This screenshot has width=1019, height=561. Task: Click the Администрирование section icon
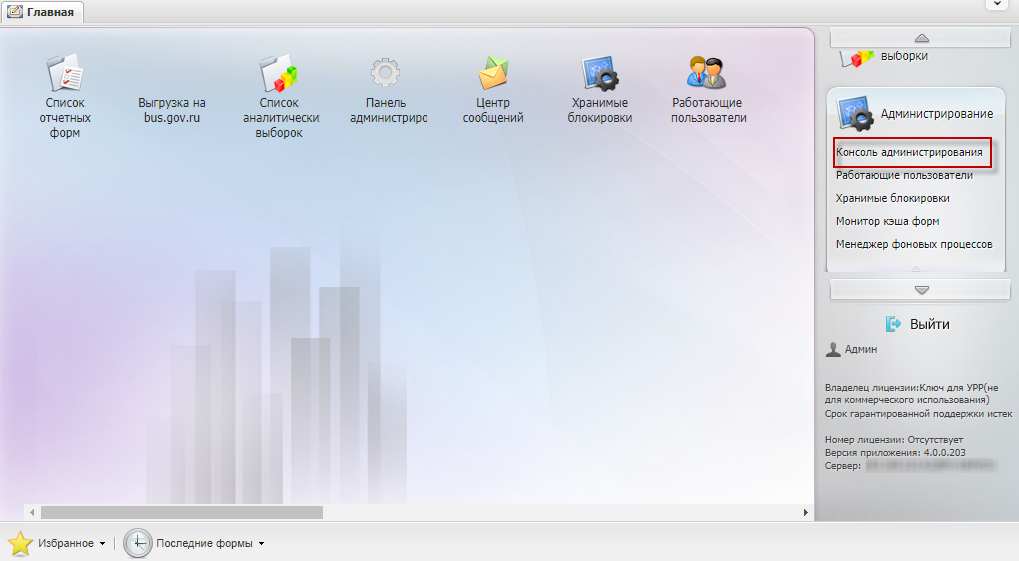(855, 113)
